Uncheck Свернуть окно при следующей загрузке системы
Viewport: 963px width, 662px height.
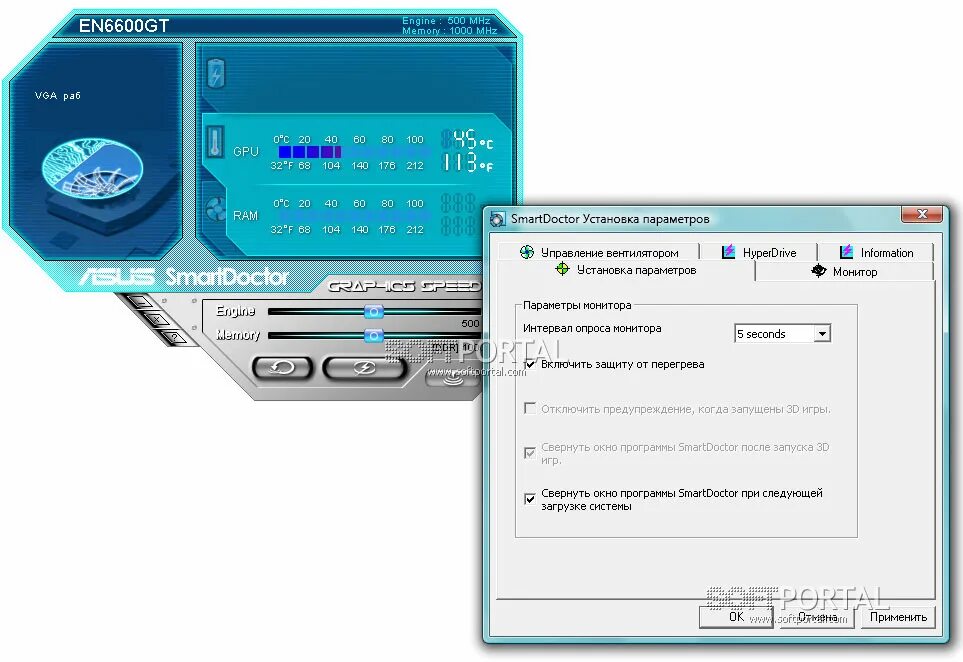point(530,499)
